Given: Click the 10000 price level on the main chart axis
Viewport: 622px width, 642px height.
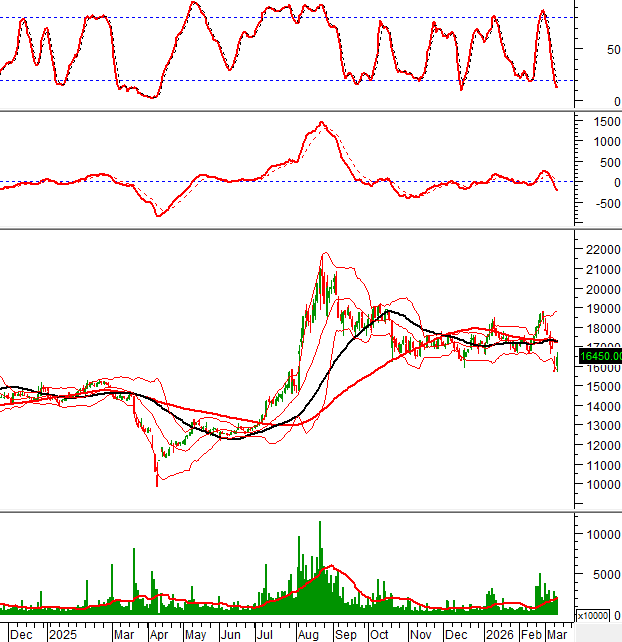Looking at the screenshot, I should [598, 485].
